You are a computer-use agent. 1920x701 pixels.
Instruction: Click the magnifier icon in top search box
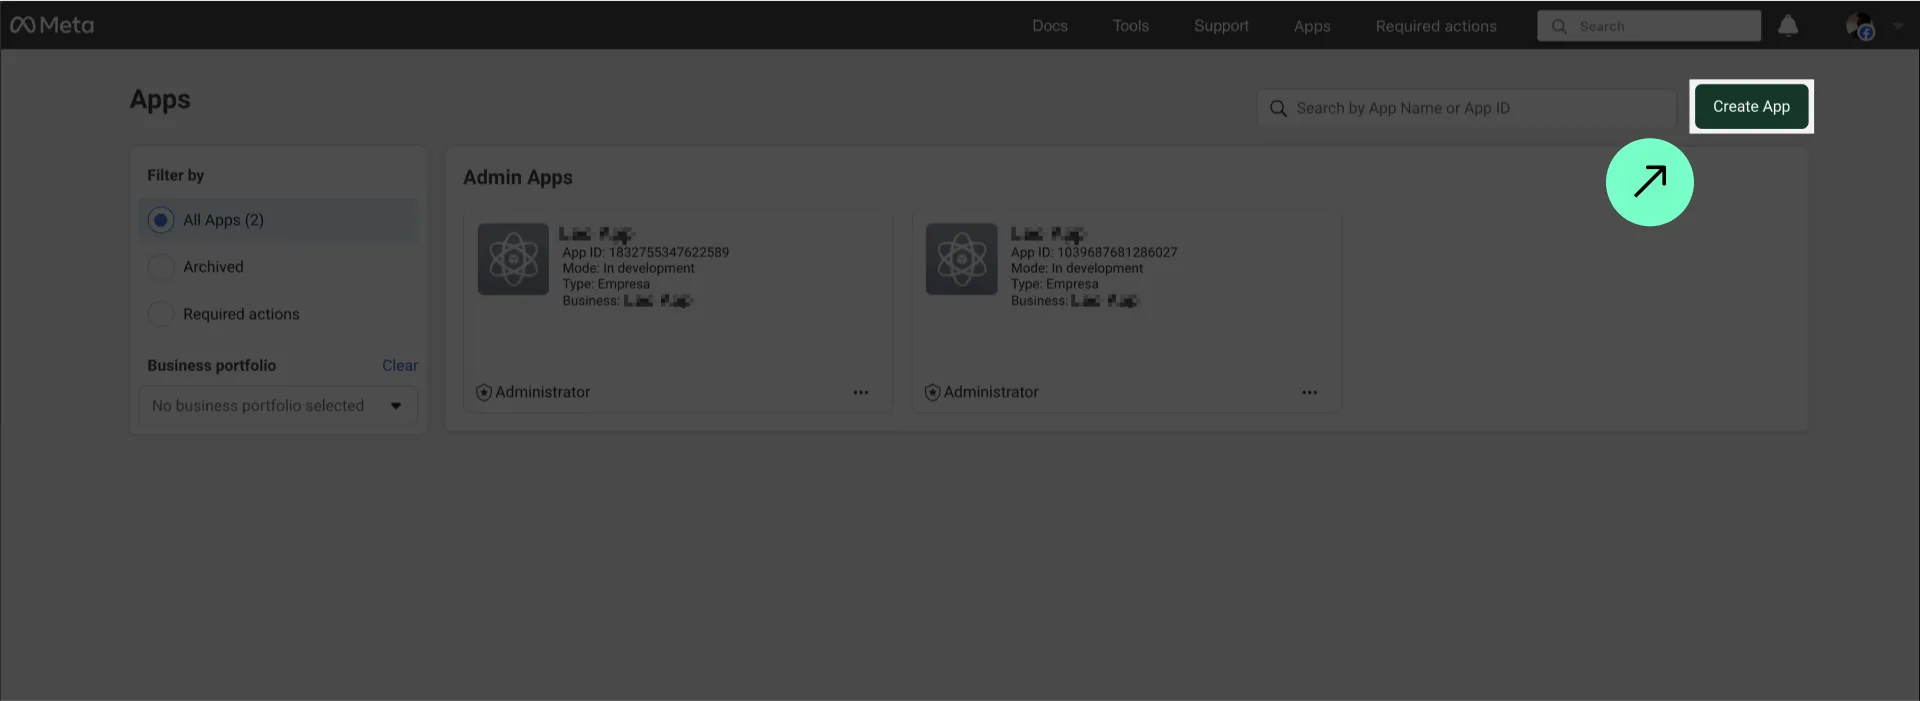1559,26
